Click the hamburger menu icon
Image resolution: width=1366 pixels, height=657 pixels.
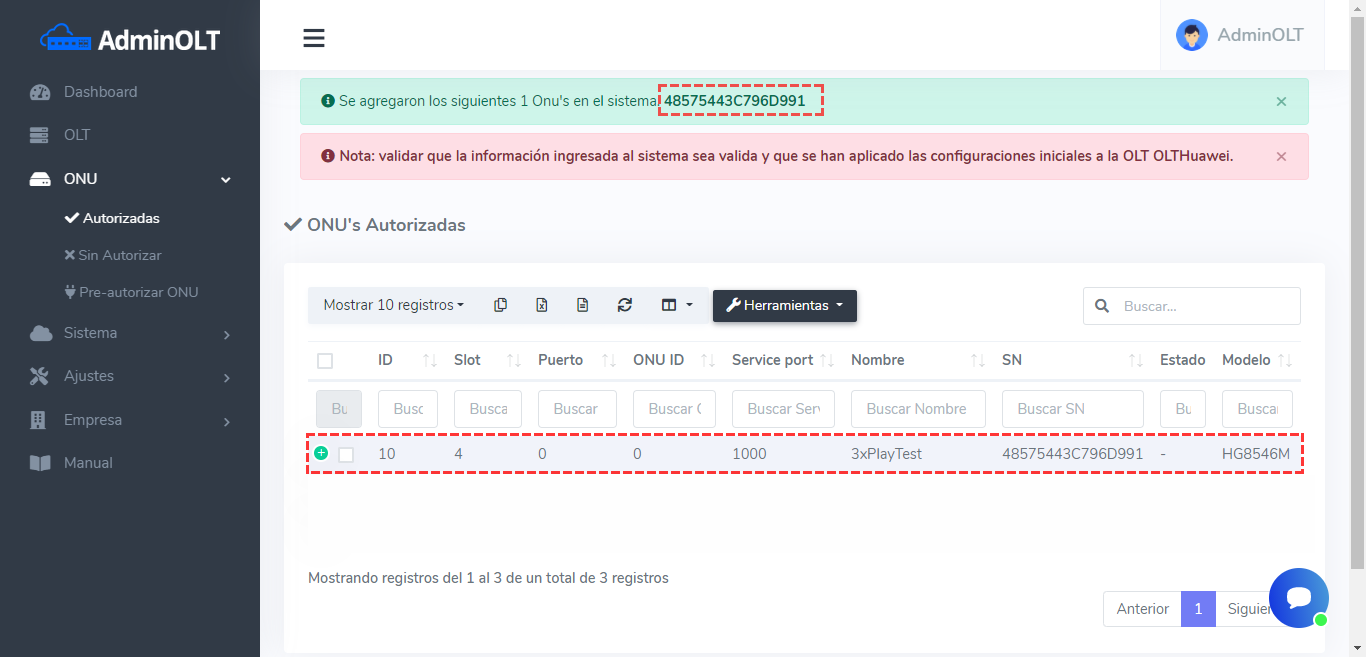[x=314, y=38]
